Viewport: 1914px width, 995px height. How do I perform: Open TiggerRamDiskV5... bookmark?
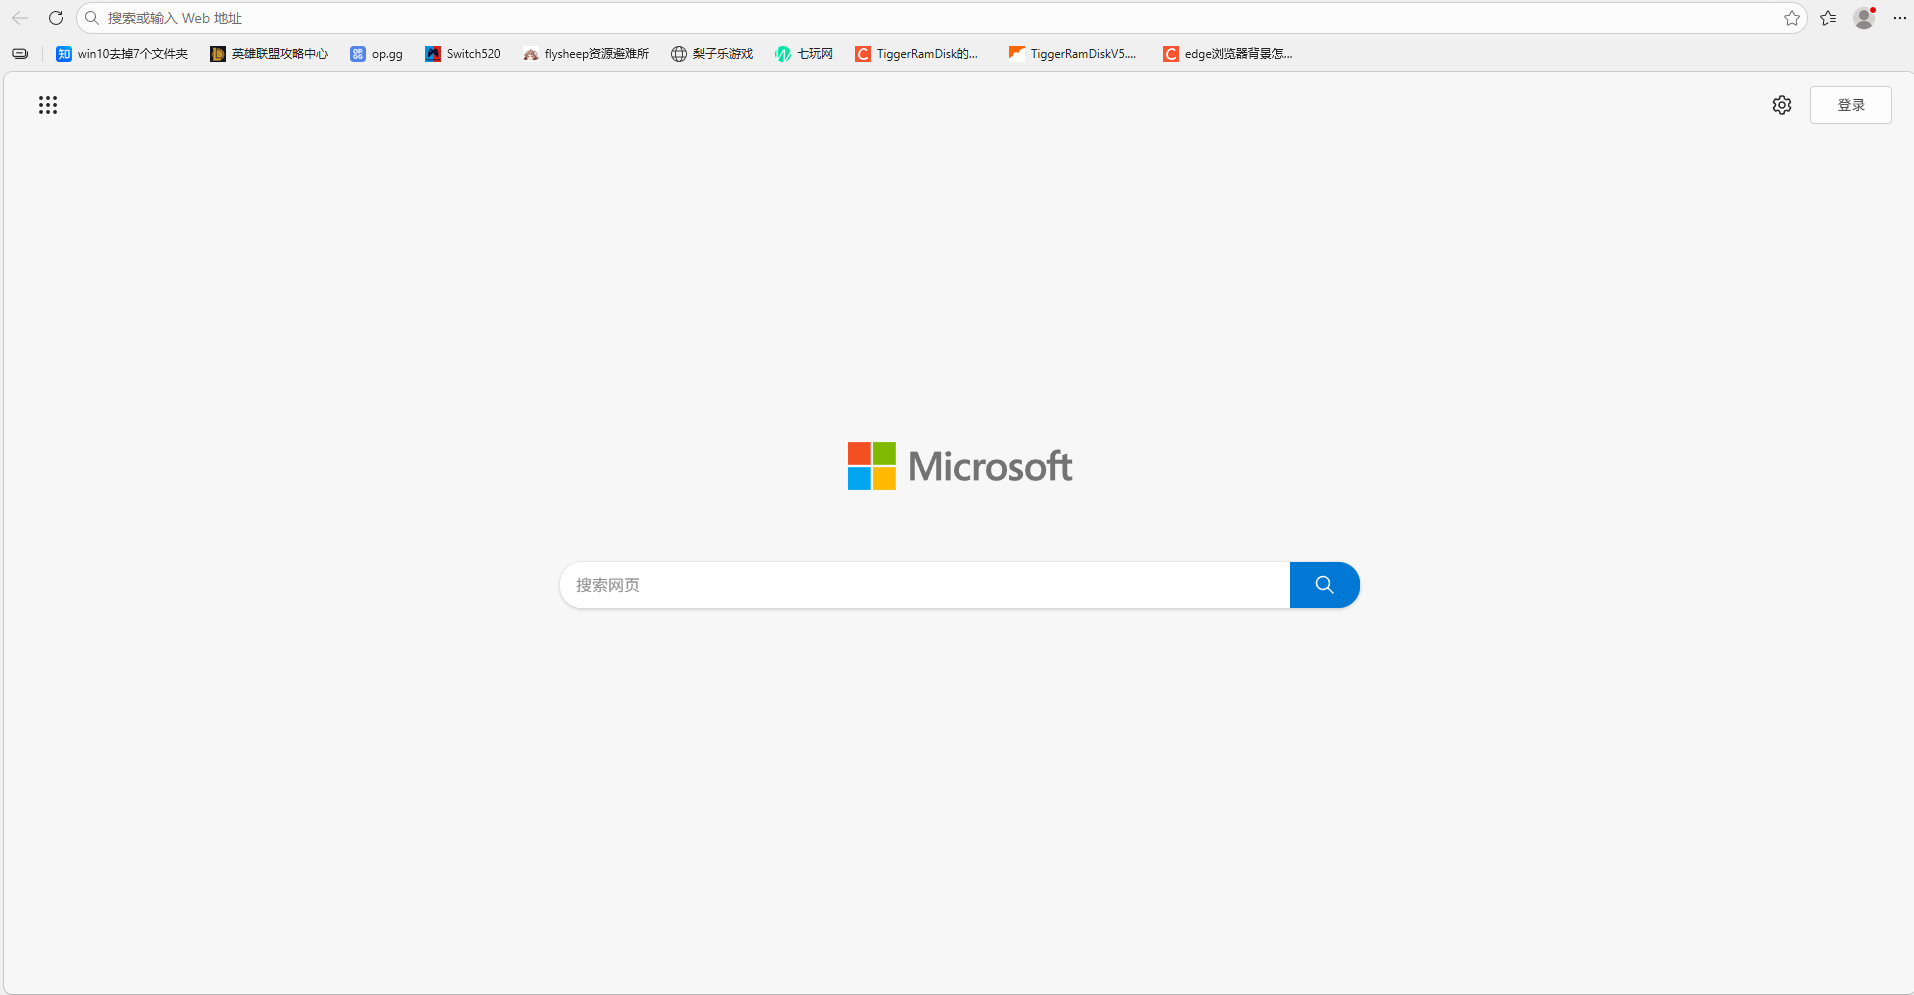(1073, 54)
